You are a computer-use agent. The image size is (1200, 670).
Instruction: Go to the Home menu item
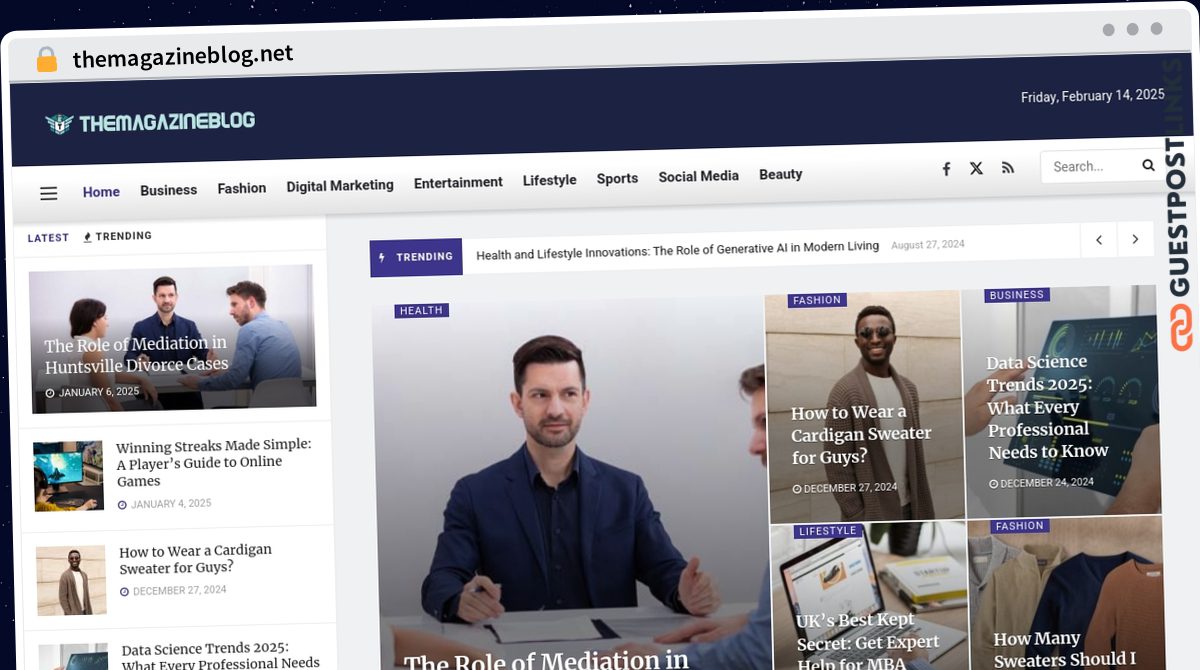[101, 192]
